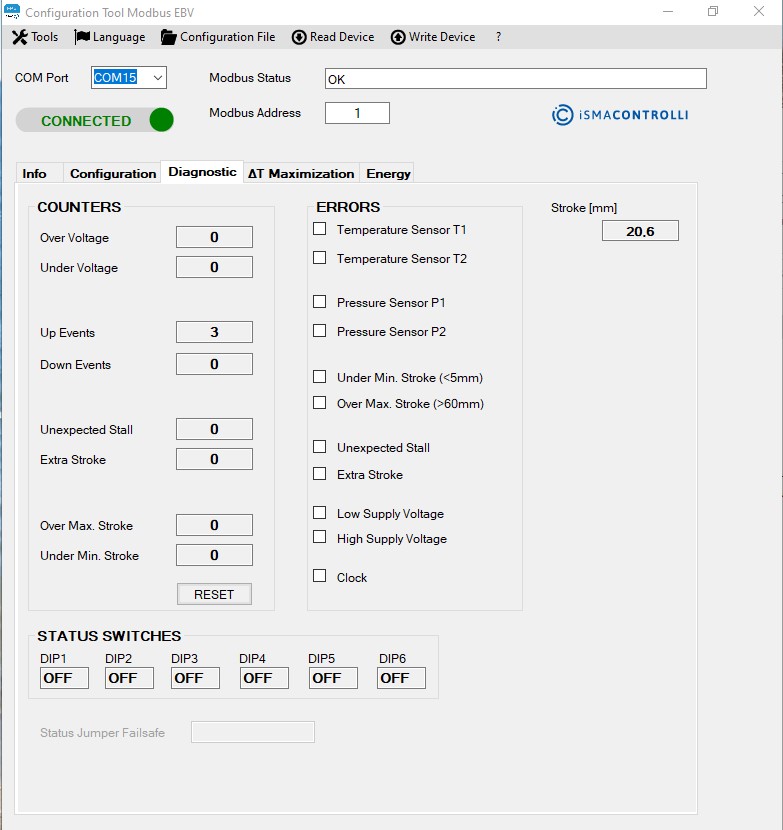The width and height of the screenshot is (783, 830).
Task: Open Configuration File folder icon
Action: point(169,37)
